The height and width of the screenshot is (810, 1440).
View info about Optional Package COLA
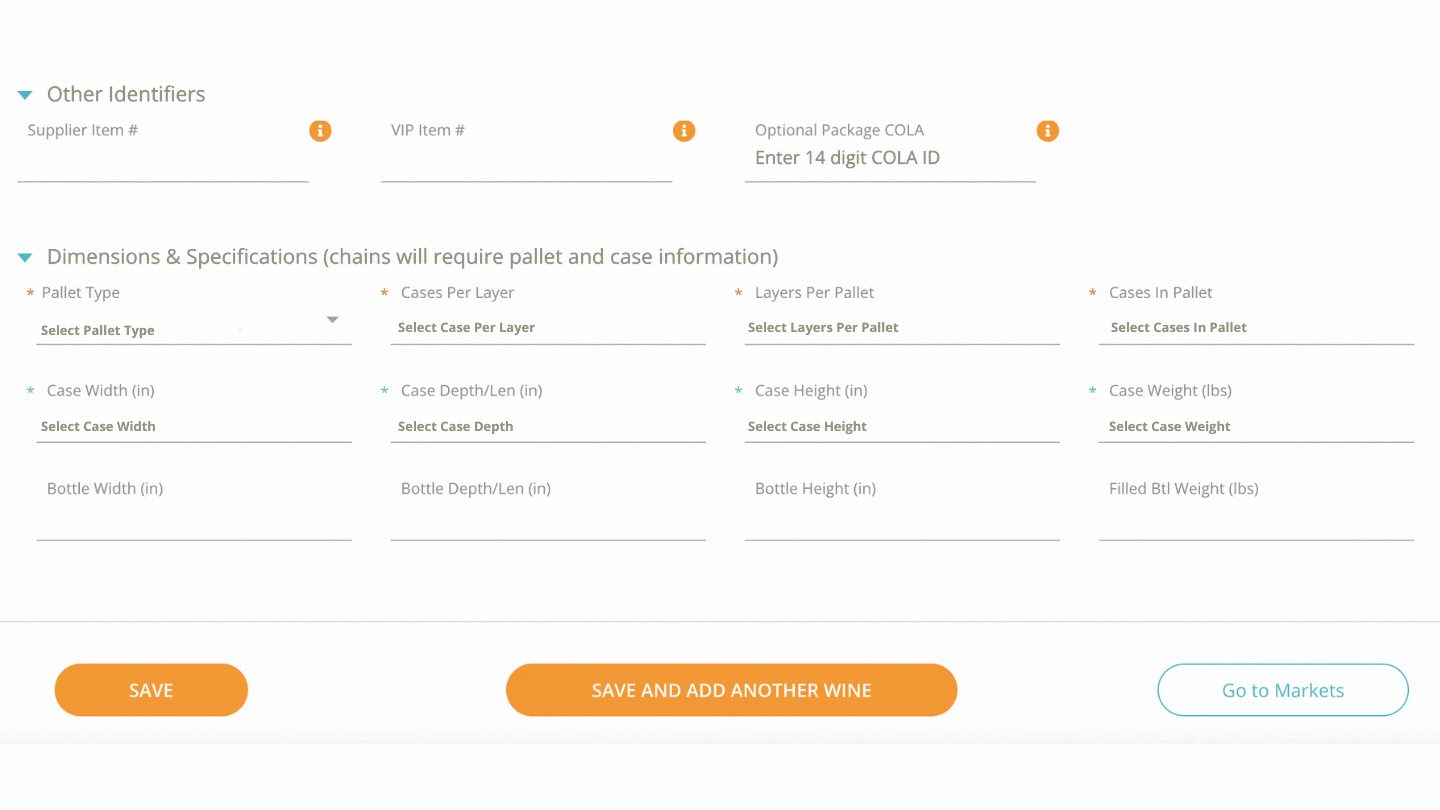click(x=1047, y=130)
